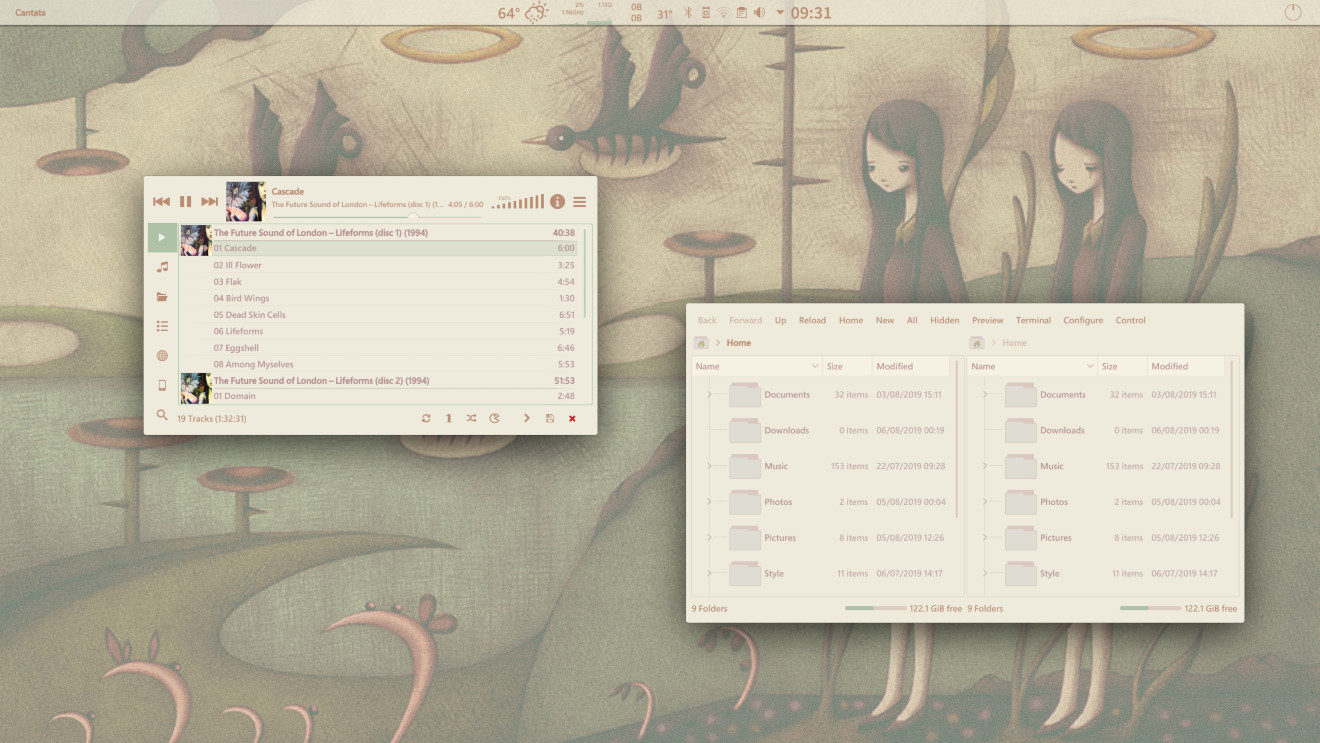
Task: Select track 05 Dead Skin Cells
Action: (379, 314)
